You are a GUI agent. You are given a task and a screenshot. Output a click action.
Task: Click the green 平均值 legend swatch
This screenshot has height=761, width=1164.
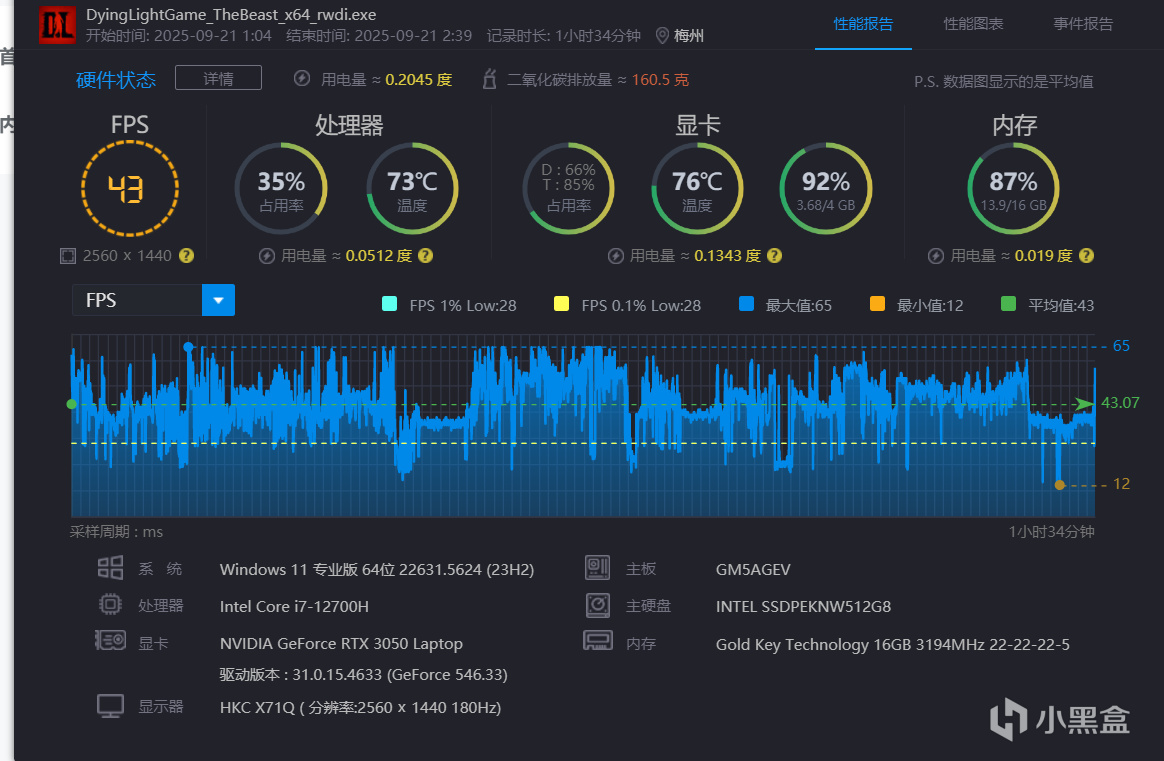tap(1008, 304)
